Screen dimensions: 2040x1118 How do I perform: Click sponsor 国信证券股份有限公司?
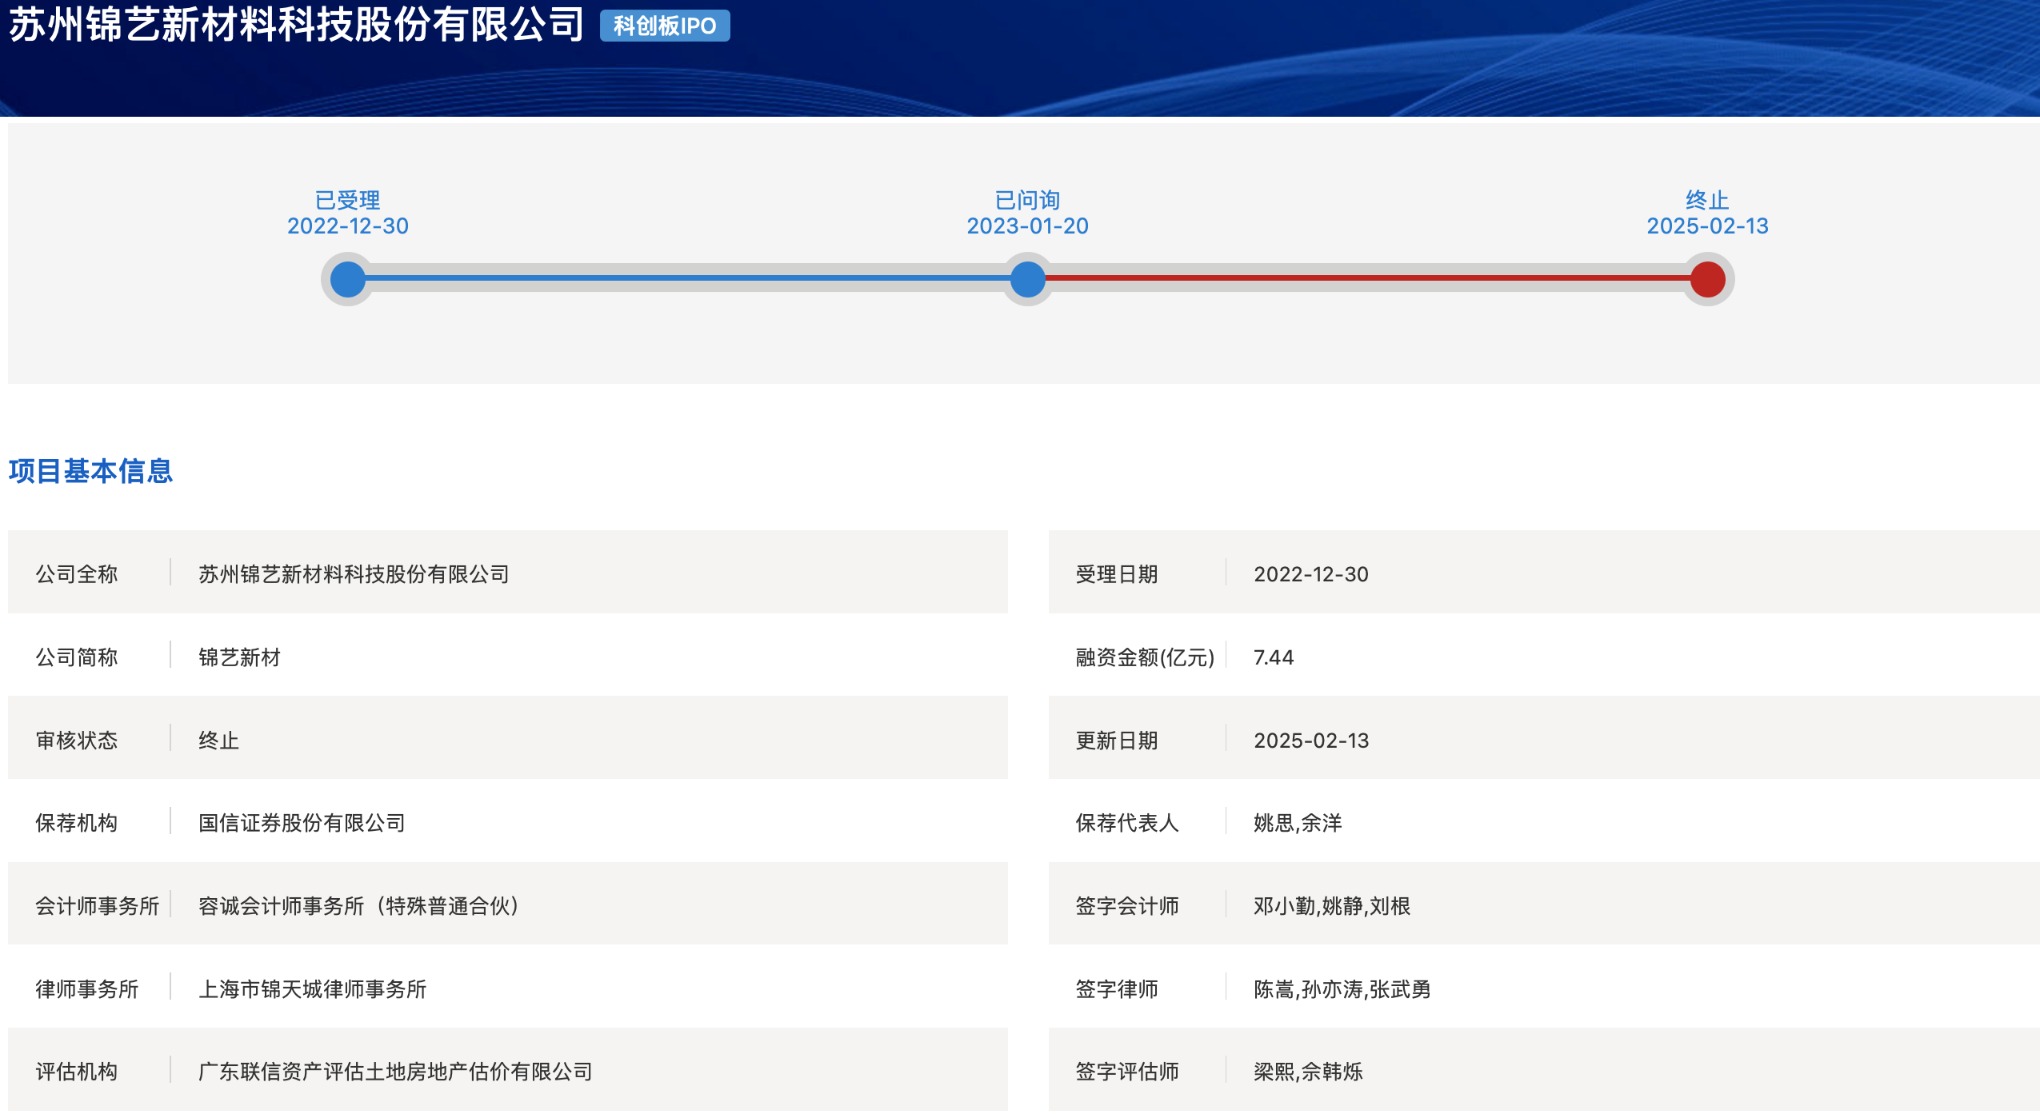point(301,823)
